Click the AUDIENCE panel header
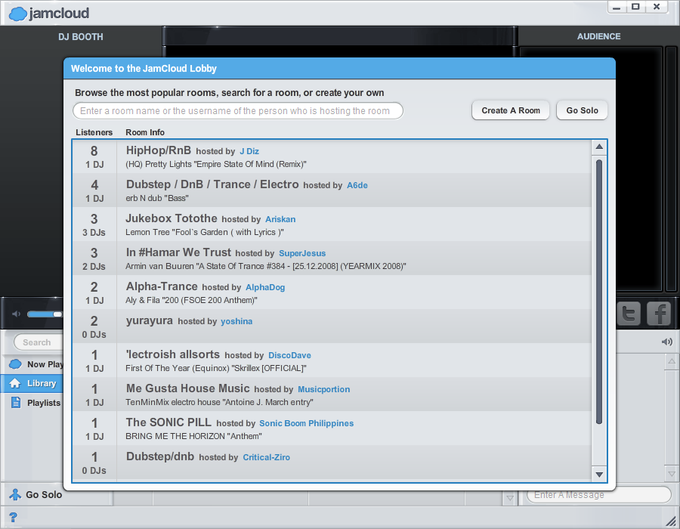The image size is (680, 529). click(x=598, y=36)
